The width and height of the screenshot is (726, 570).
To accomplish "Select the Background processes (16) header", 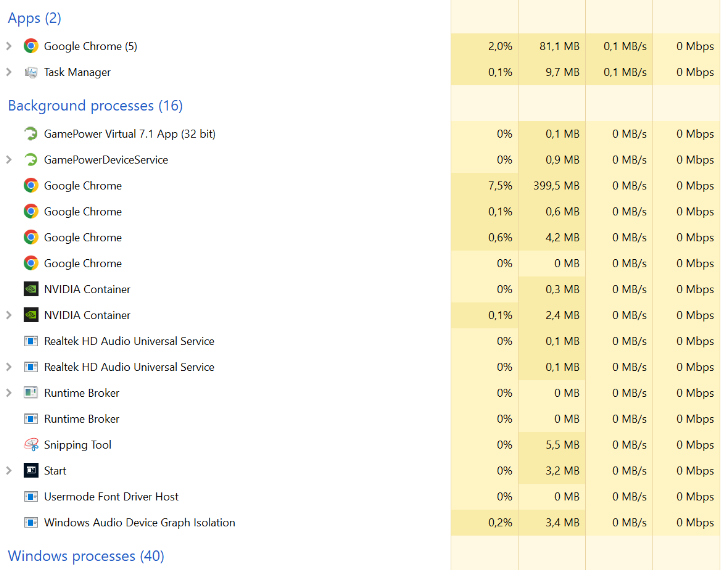I will (x=95, y=106).
